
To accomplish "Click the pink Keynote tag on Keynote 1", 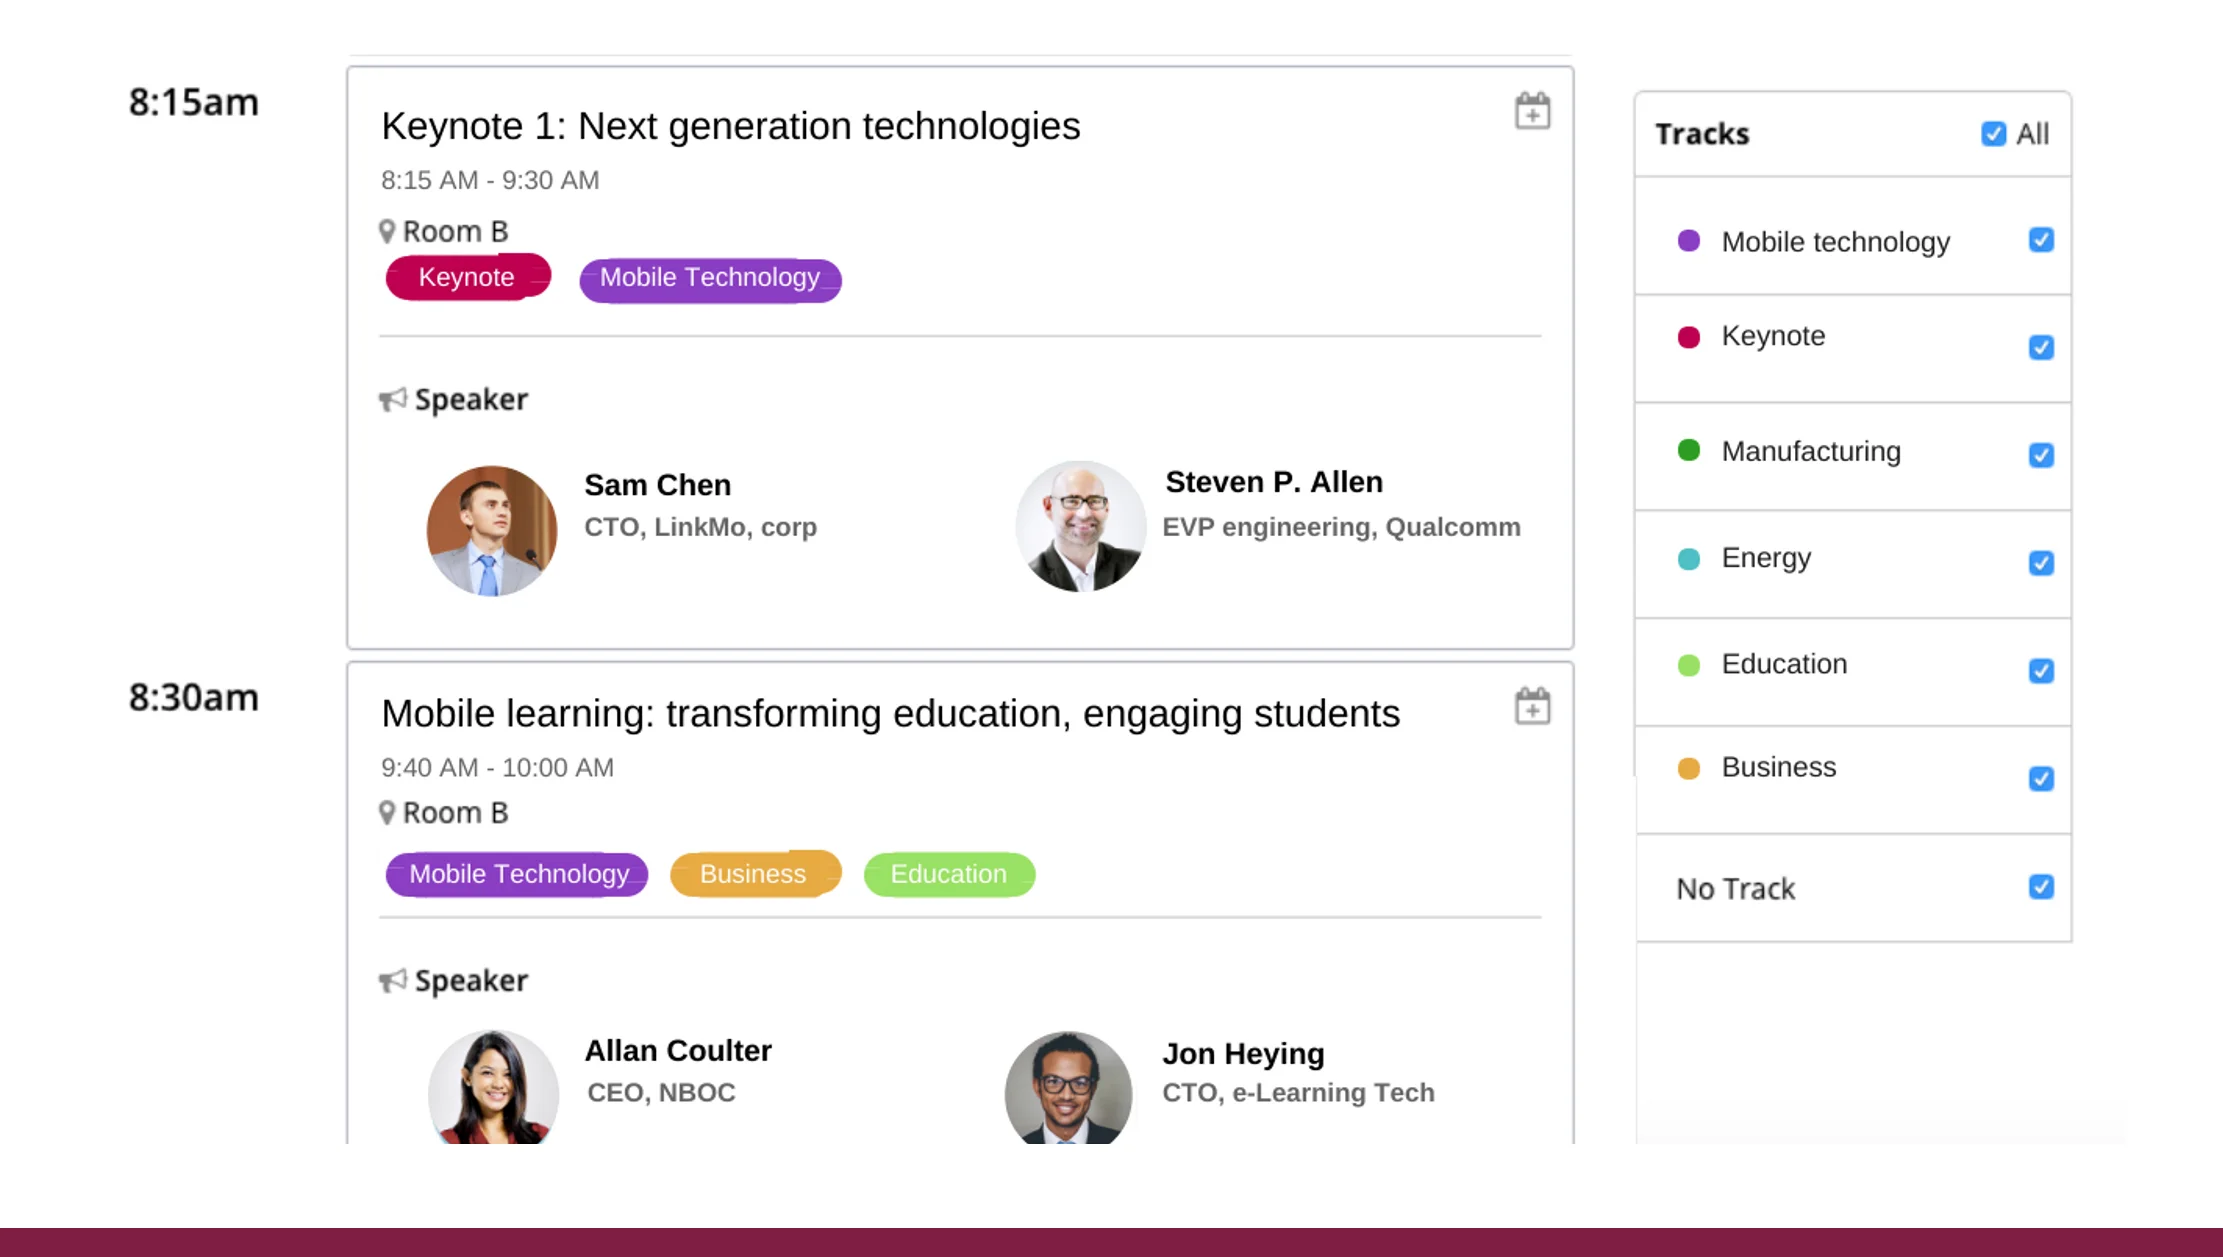I will pos(467,277).
